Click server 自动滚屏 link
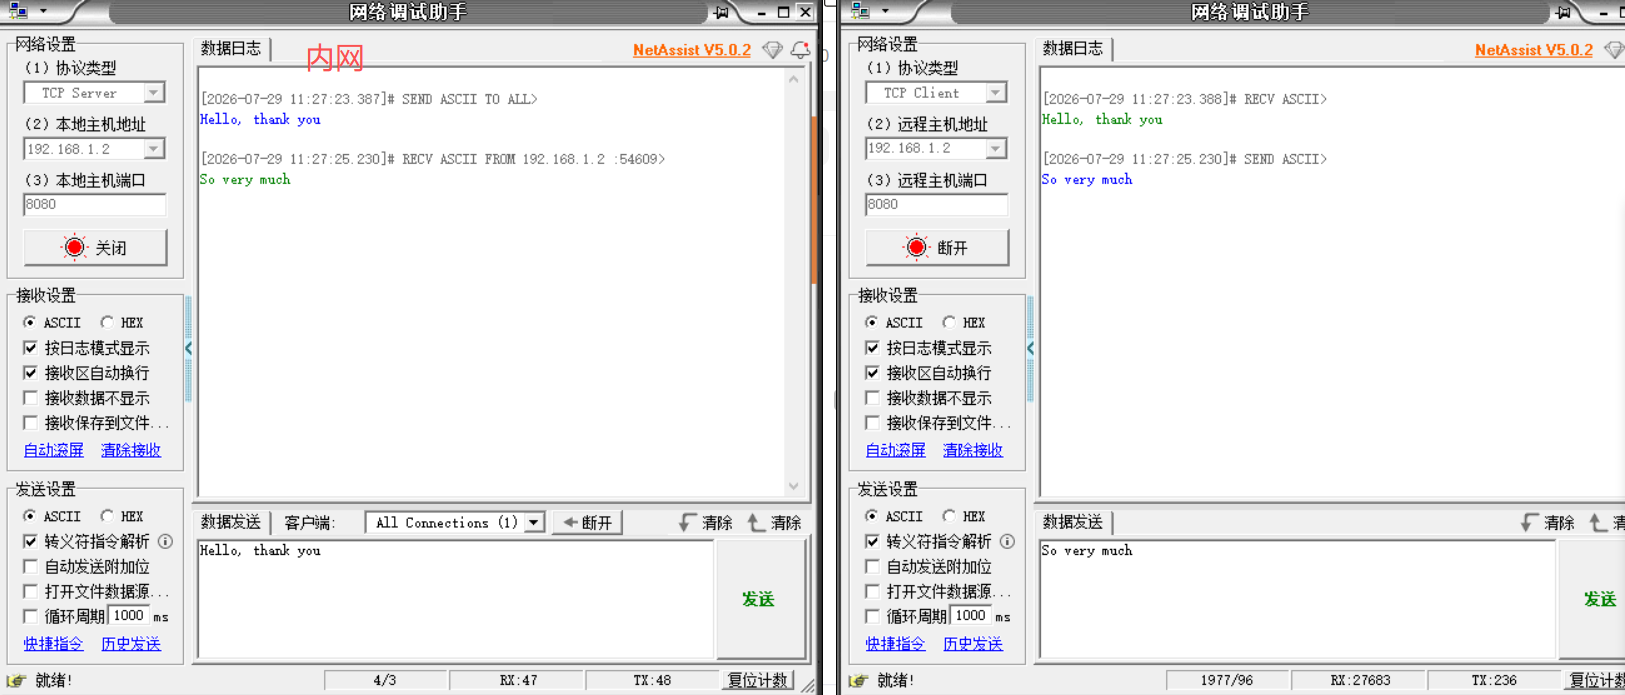The image size is (1625, 695). [54, 450]
